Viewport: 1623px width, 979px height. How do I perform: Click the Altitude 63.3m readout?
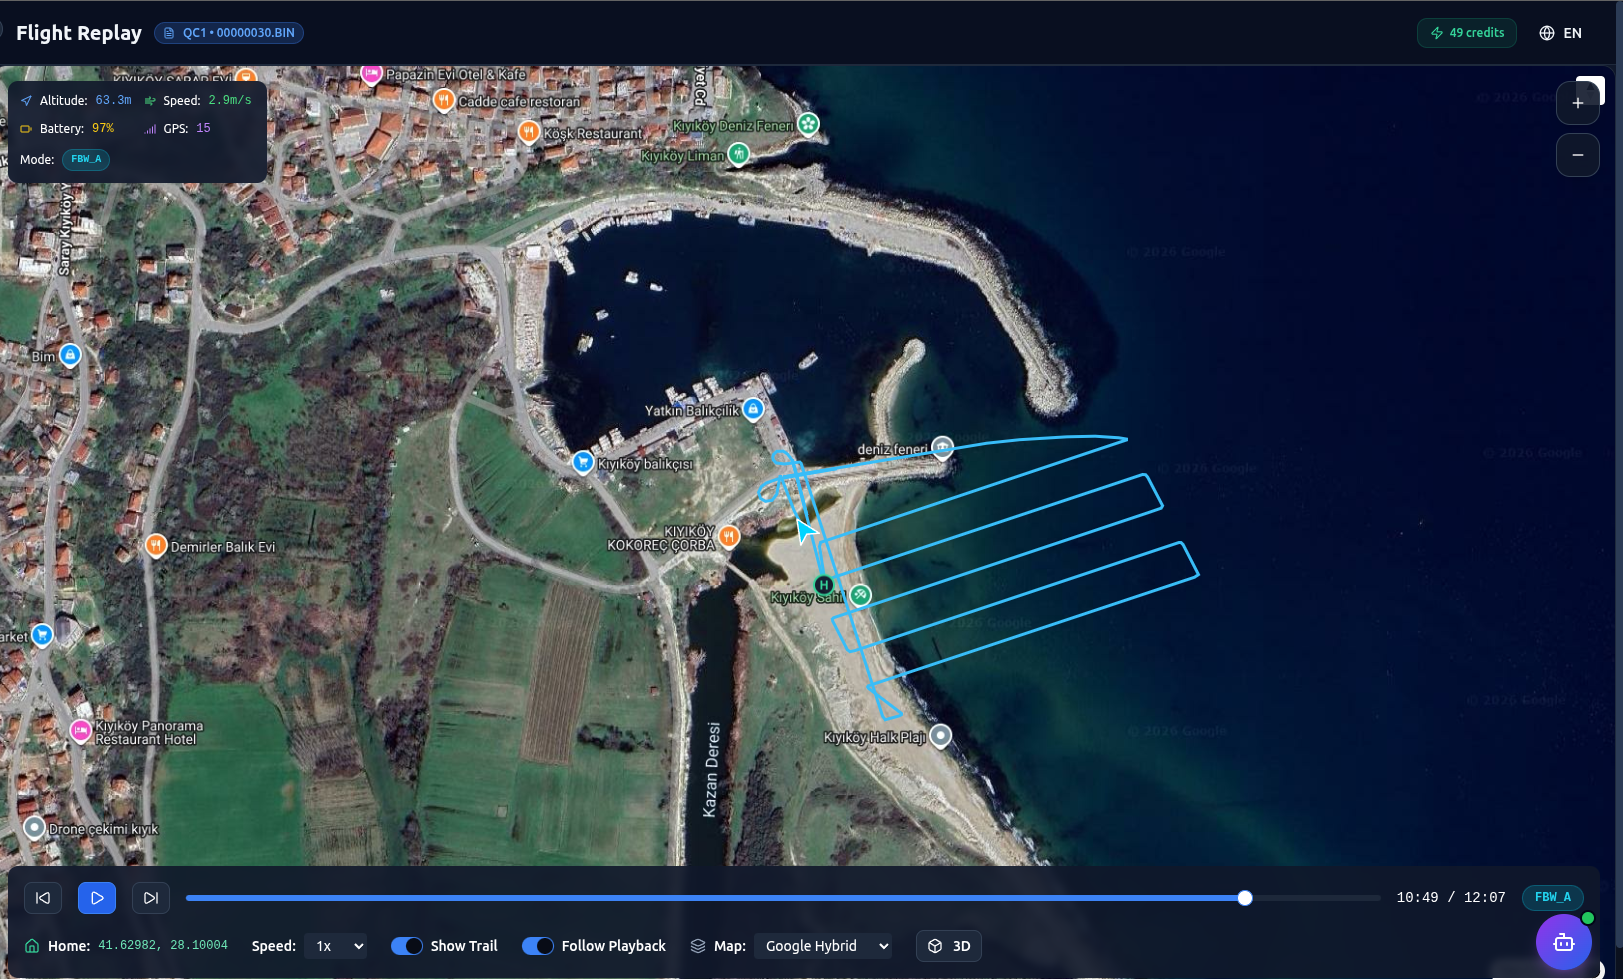pos(76,100)
